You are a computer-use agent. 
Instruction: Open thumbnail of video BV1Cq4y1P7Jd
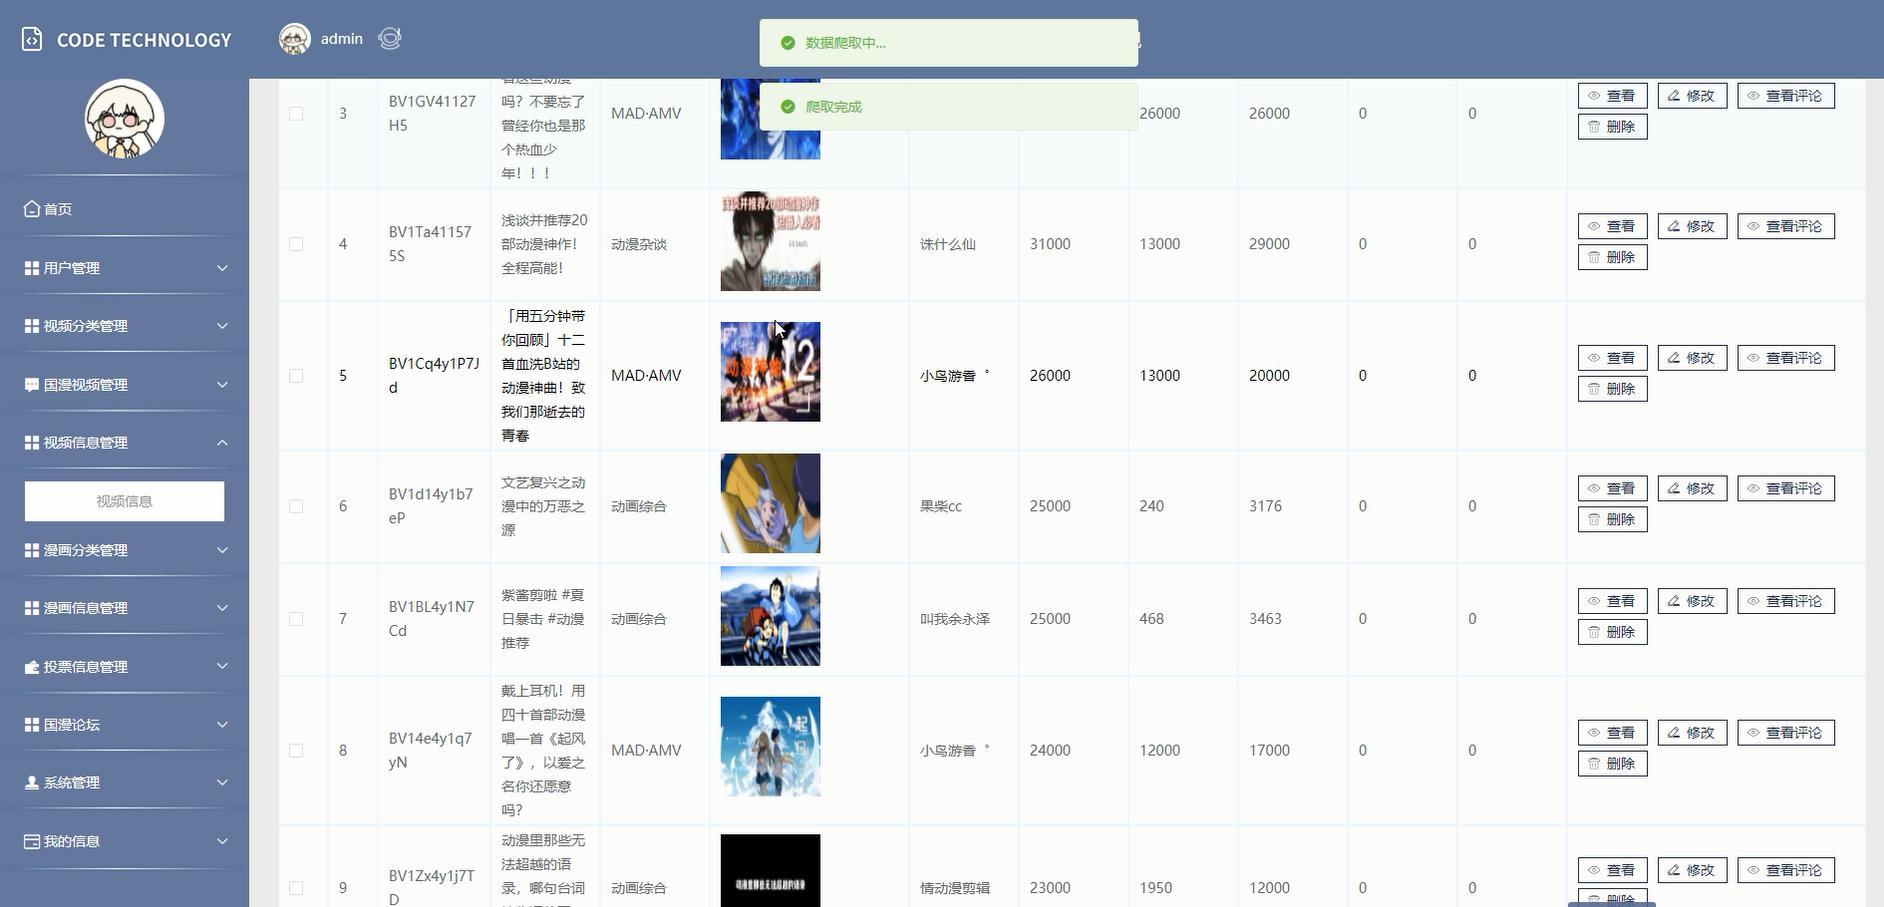pyautogui.click(x=770, y=372)
